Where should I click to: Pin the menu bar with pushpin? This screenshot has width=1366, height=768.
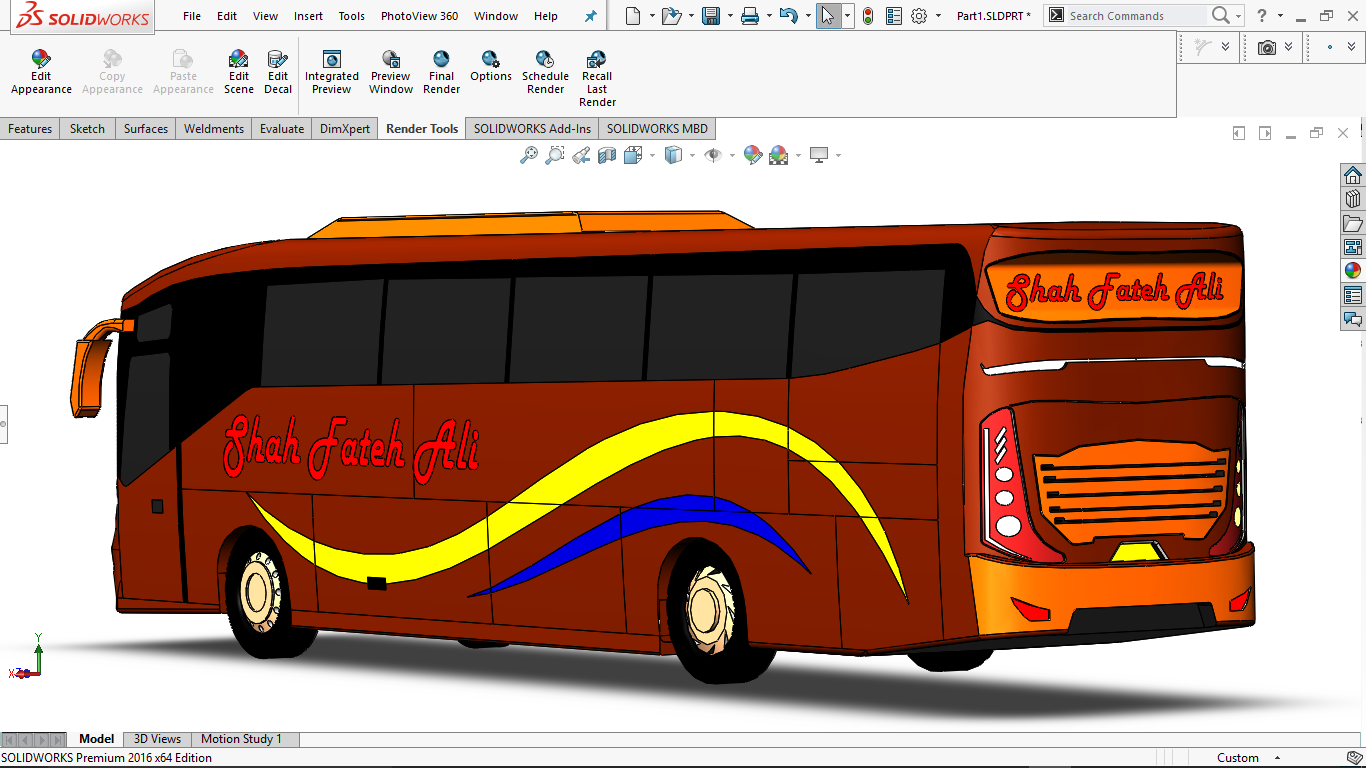(x=591, y=16)
